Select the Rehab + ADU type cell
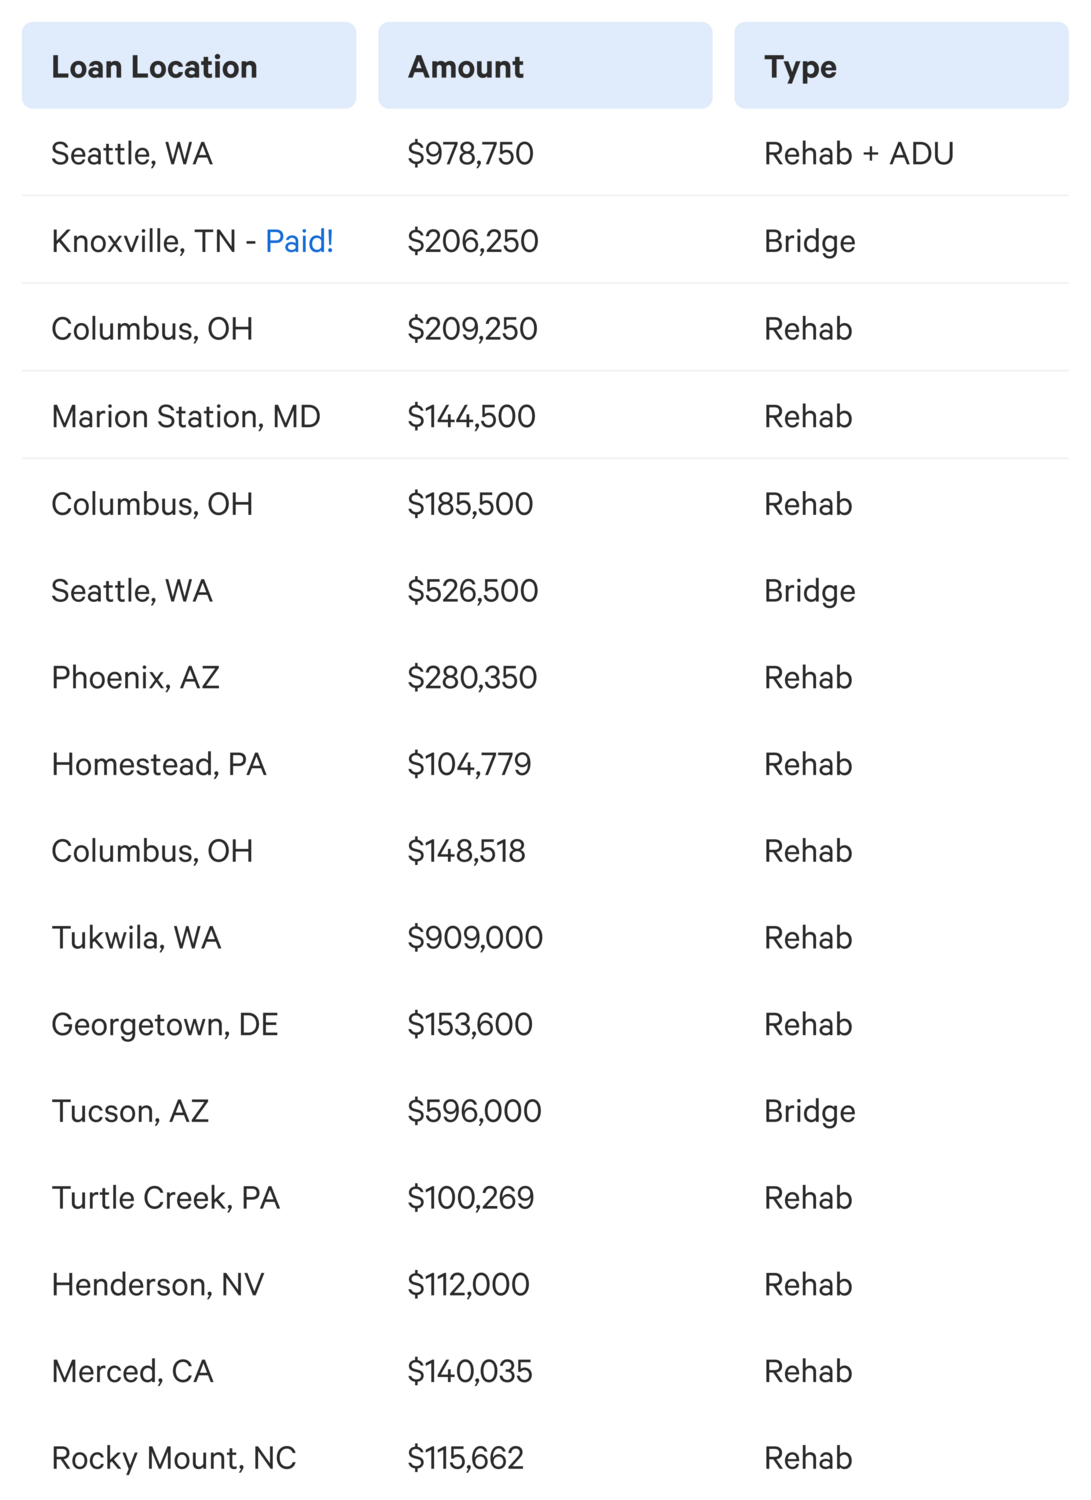Image resolution: width=1091 pixels, height=1500 pixels. click(859, 154)
